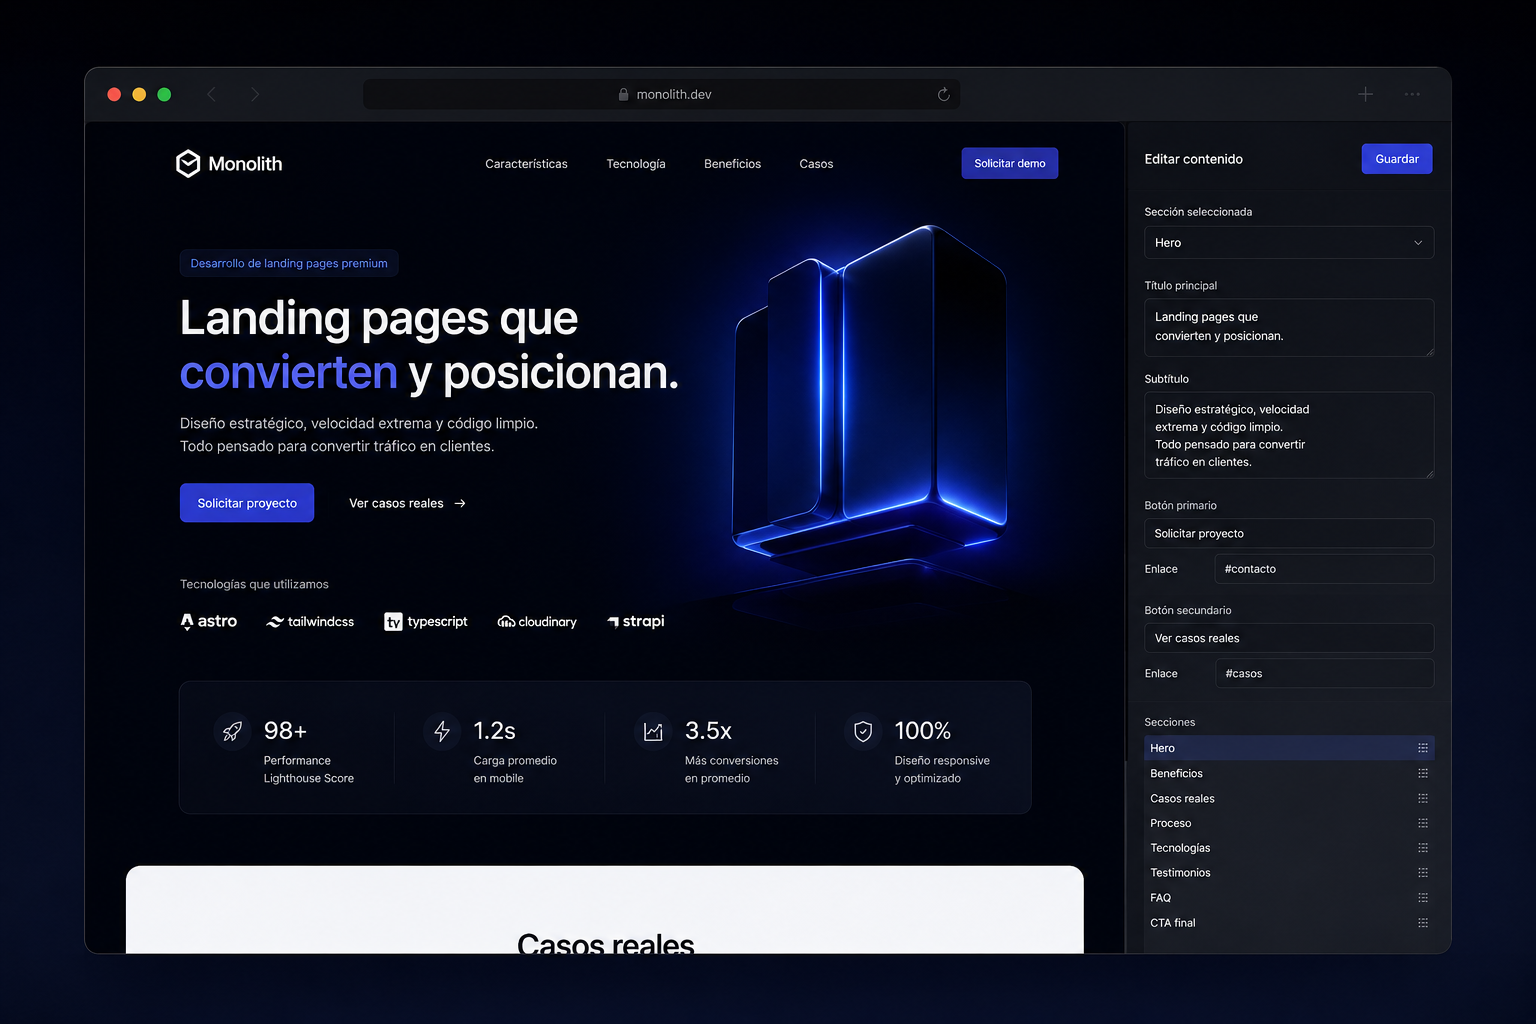Open Beneficios in the site navigation
This screenshot has height=1024, width=1536.
pyautogui.click(x=732, y=164)
